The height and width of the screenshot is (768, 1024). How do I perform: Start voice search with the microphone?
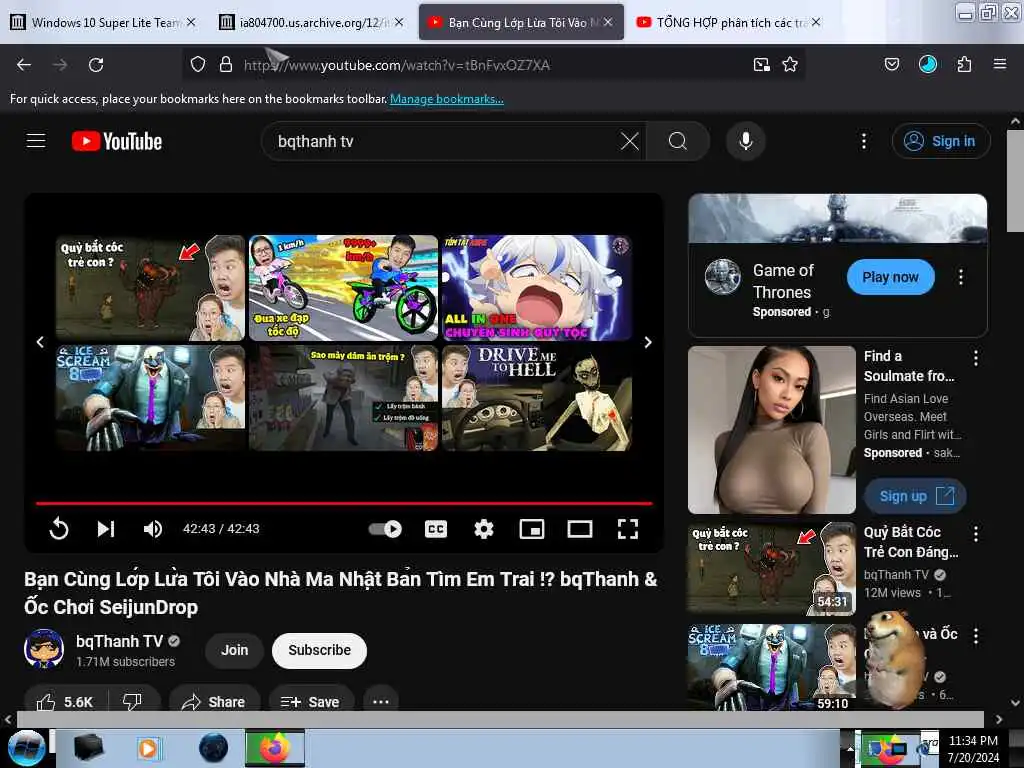[745, 141]
